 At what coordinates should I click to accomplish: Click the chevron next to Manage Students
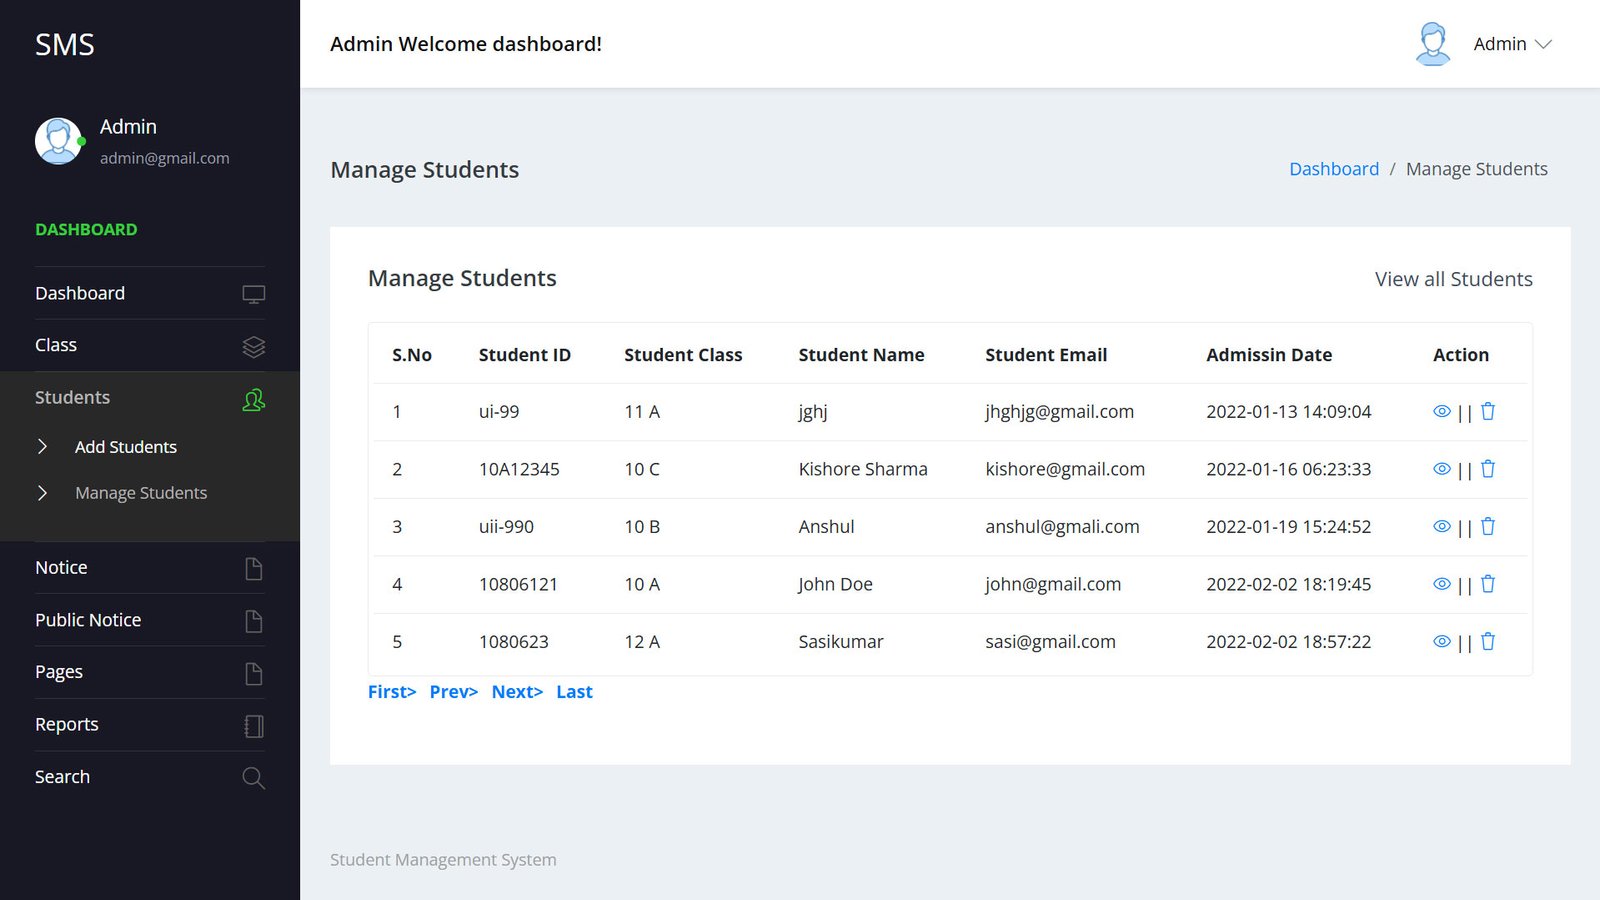[42, 493]
